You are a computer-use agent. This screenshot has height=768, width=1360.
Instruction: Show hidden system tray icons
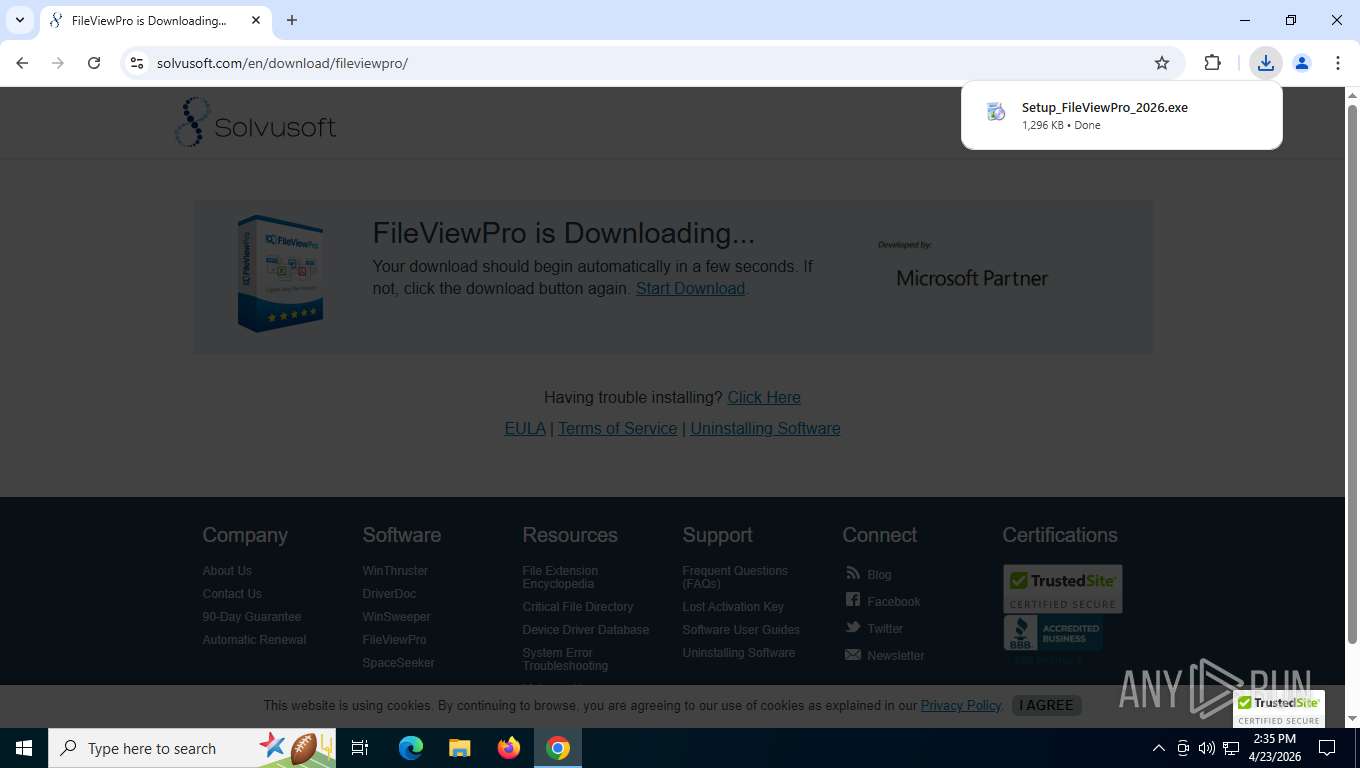1159,748
